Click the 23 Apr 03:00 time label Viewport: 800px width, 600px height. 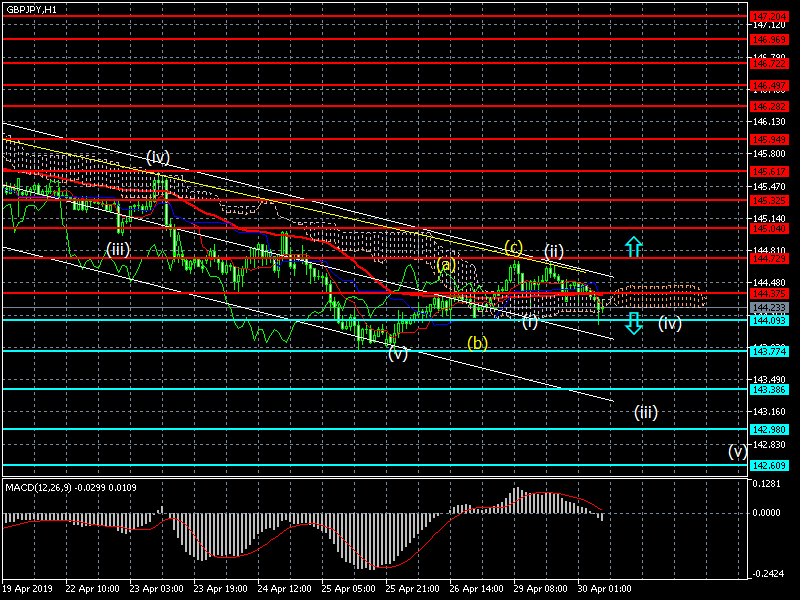point(157,589)
